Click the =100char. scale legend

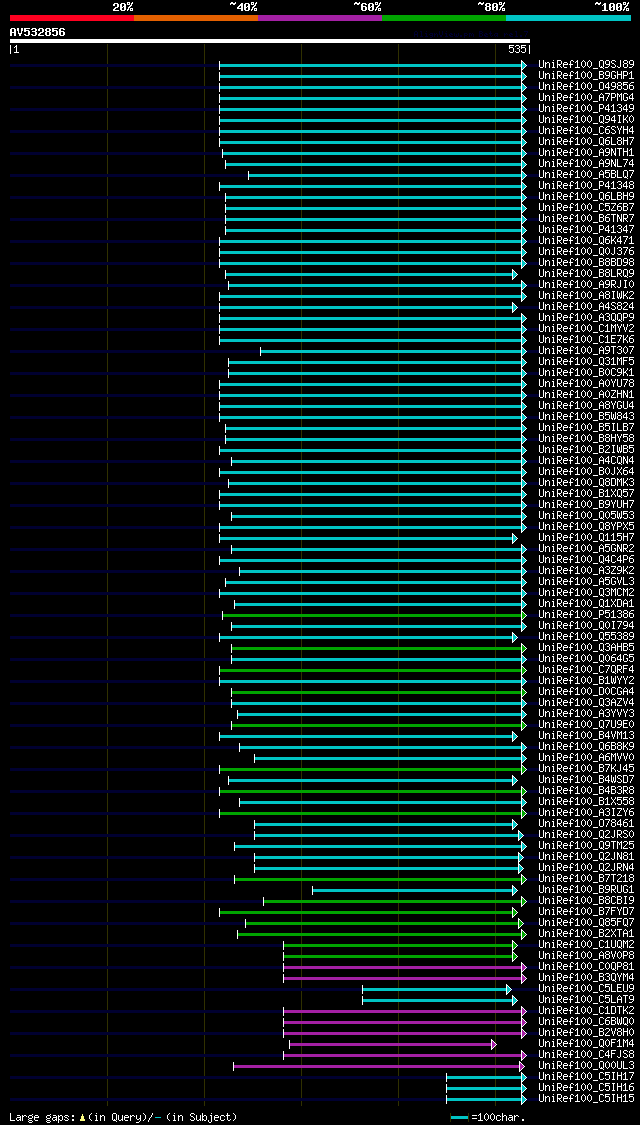[x=487, y=1117]
